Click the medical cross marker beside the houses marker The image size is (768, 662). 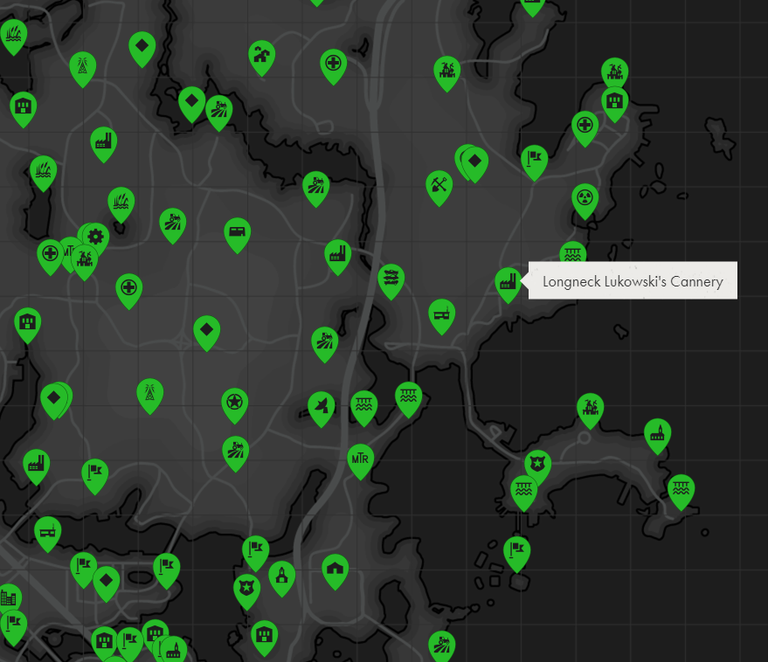click(x=333, y=65)
